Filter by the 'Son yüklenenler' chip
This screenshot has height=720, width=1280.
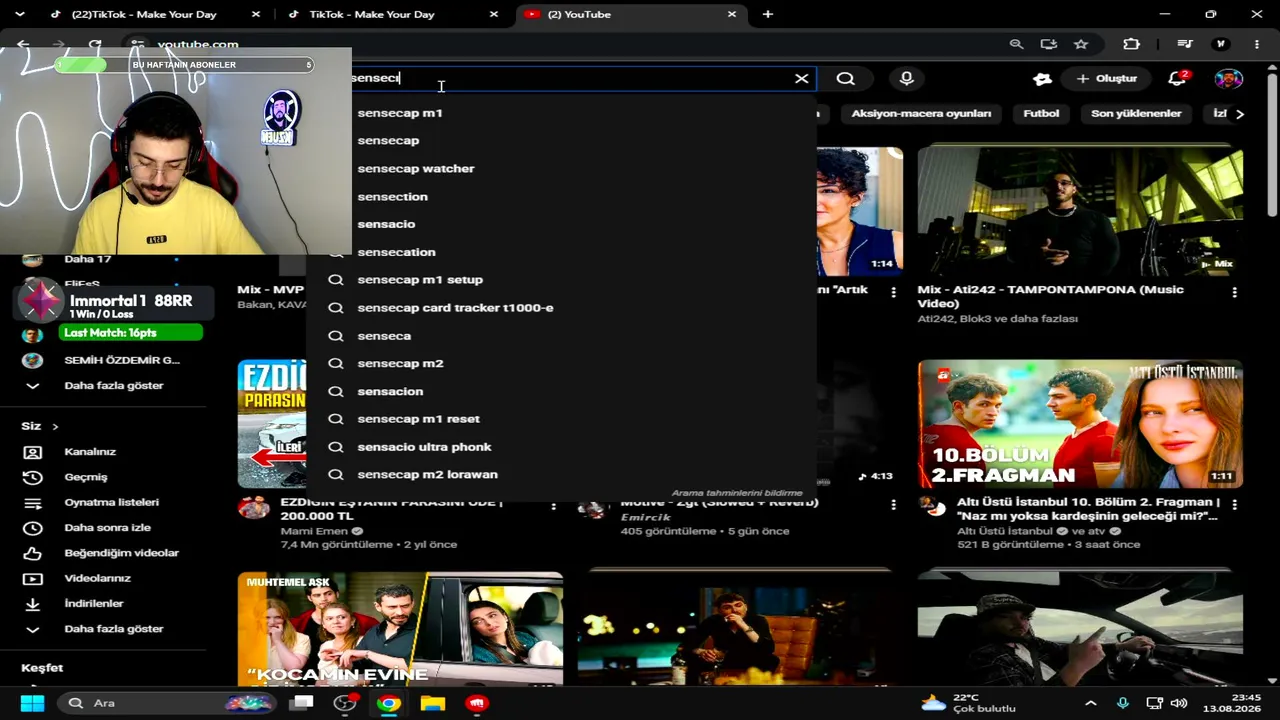1136,114
